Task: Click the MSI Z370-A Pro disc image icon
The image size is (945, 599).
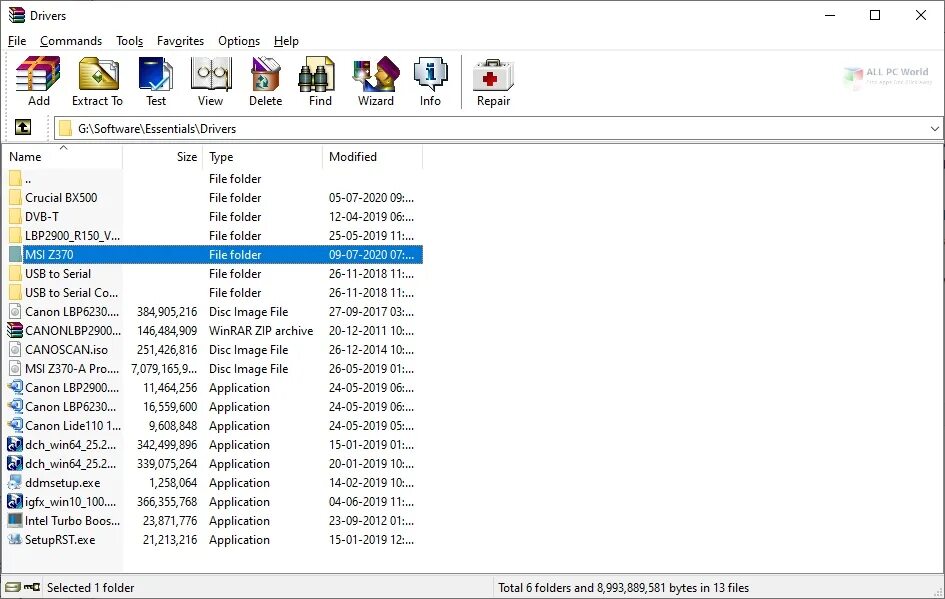Action: [x=15, y=368]
